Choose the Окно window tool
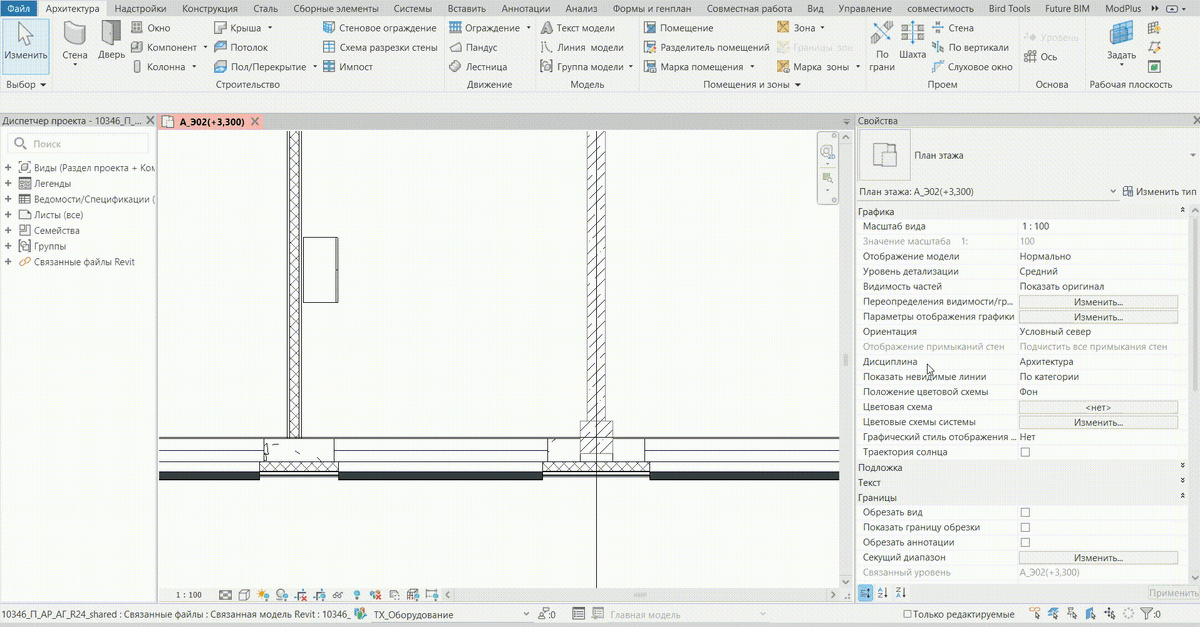 (151, 28)
